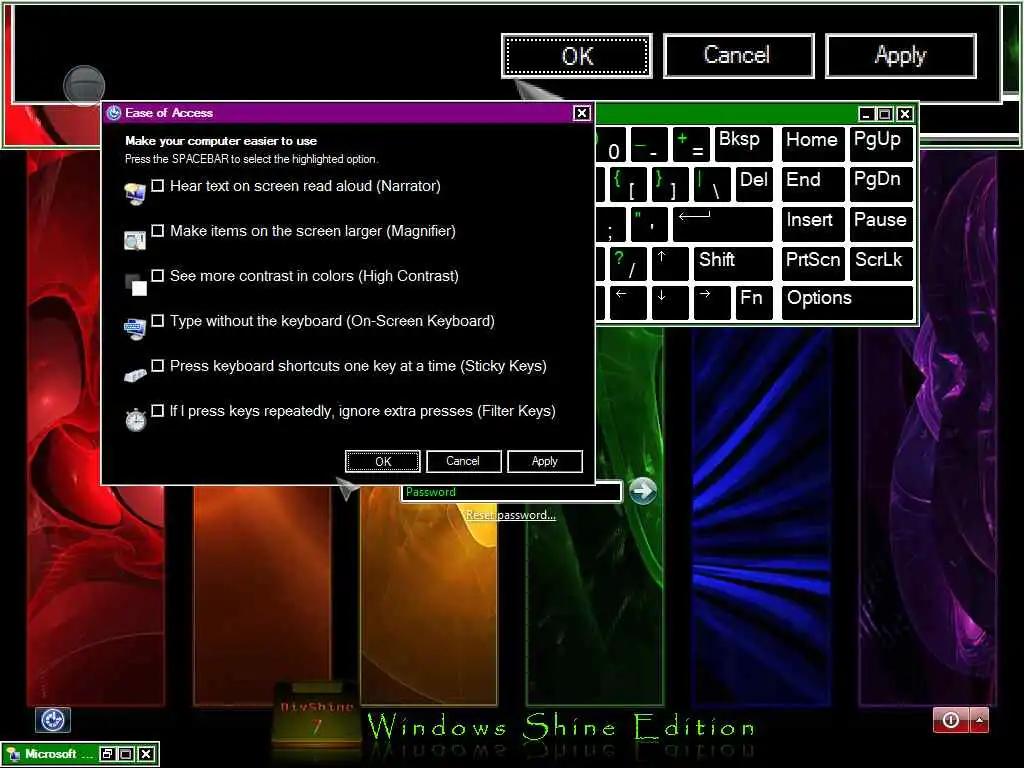Click the left arrow key
The image size is (1024, 768).
pyautogui.click(x=628, y=303)
